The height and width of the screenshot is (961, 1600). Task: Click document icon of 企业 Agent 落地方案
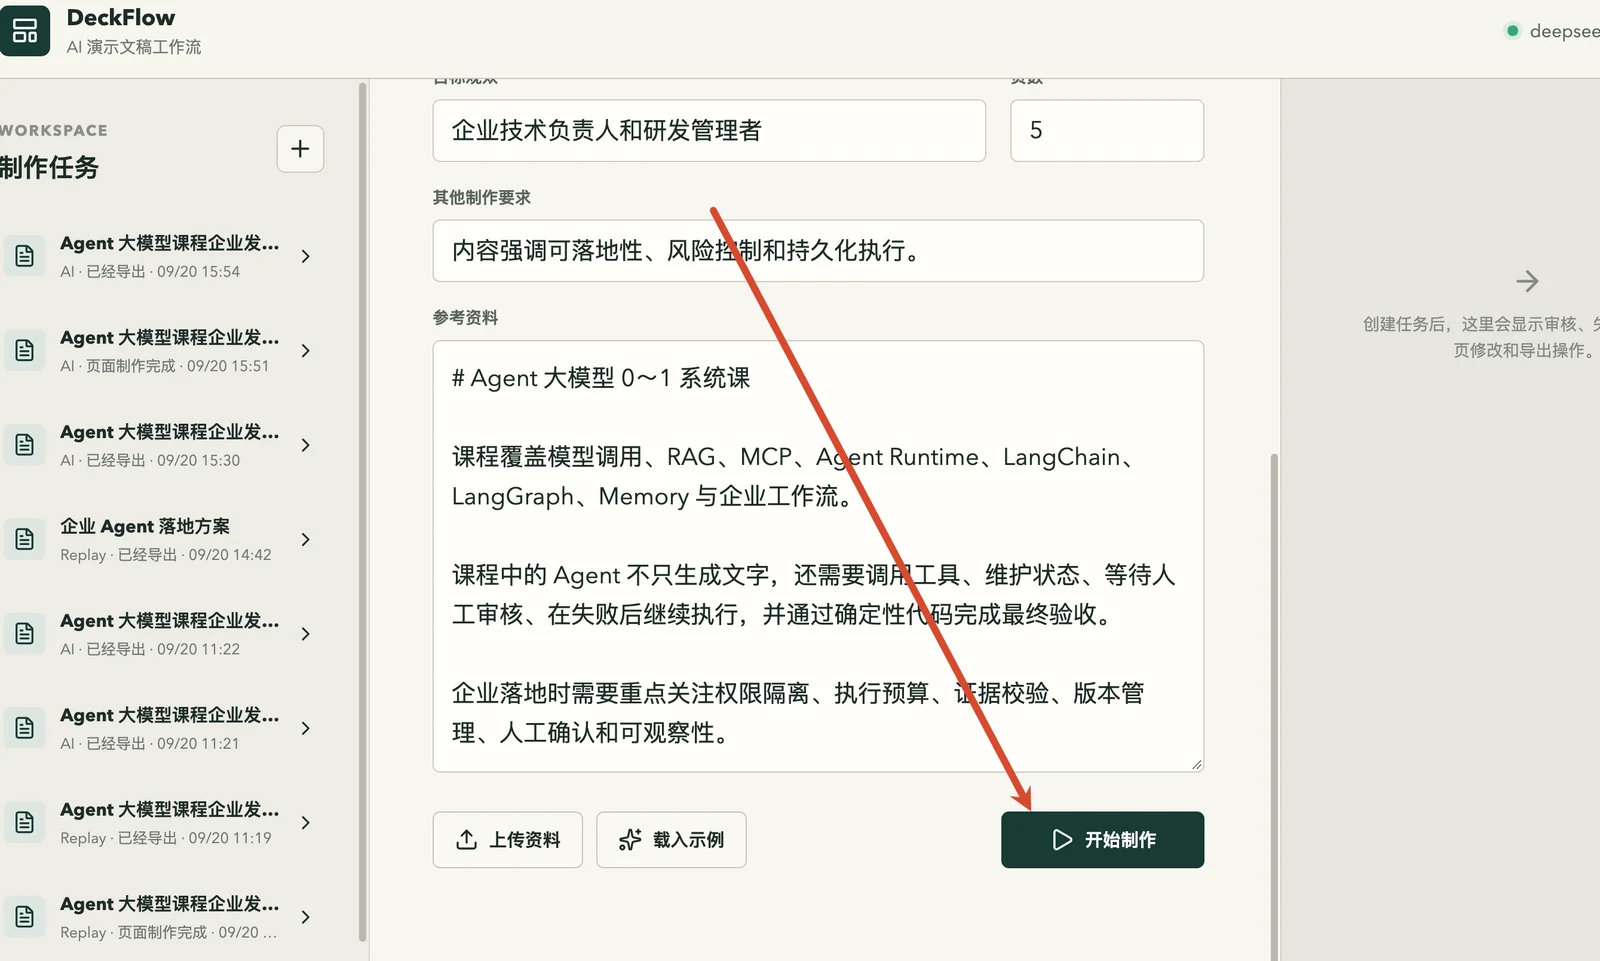click(25, 539)
